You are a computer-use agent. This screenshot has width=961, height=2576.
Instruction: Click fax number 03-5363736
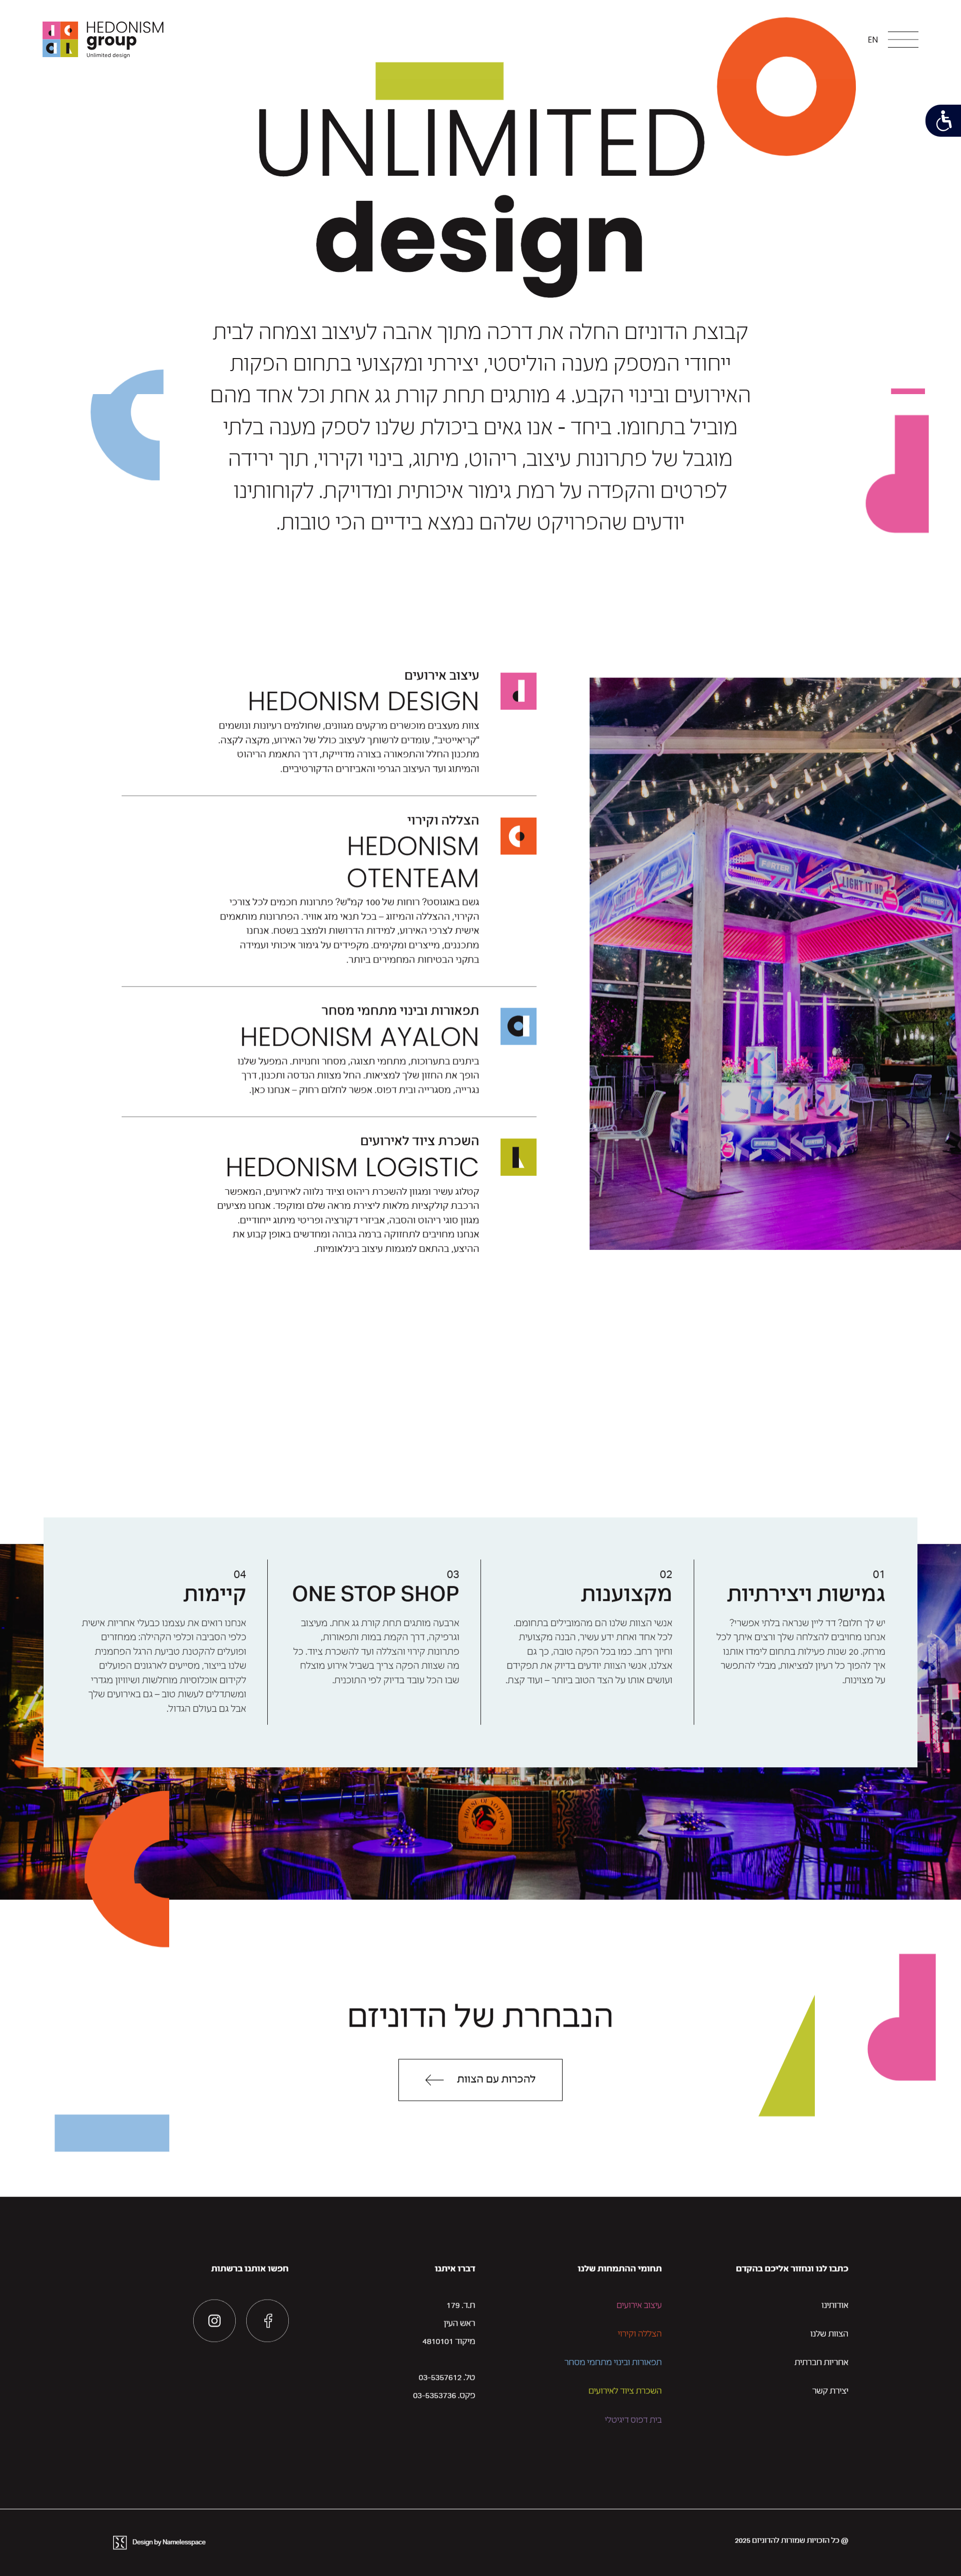435,2395
